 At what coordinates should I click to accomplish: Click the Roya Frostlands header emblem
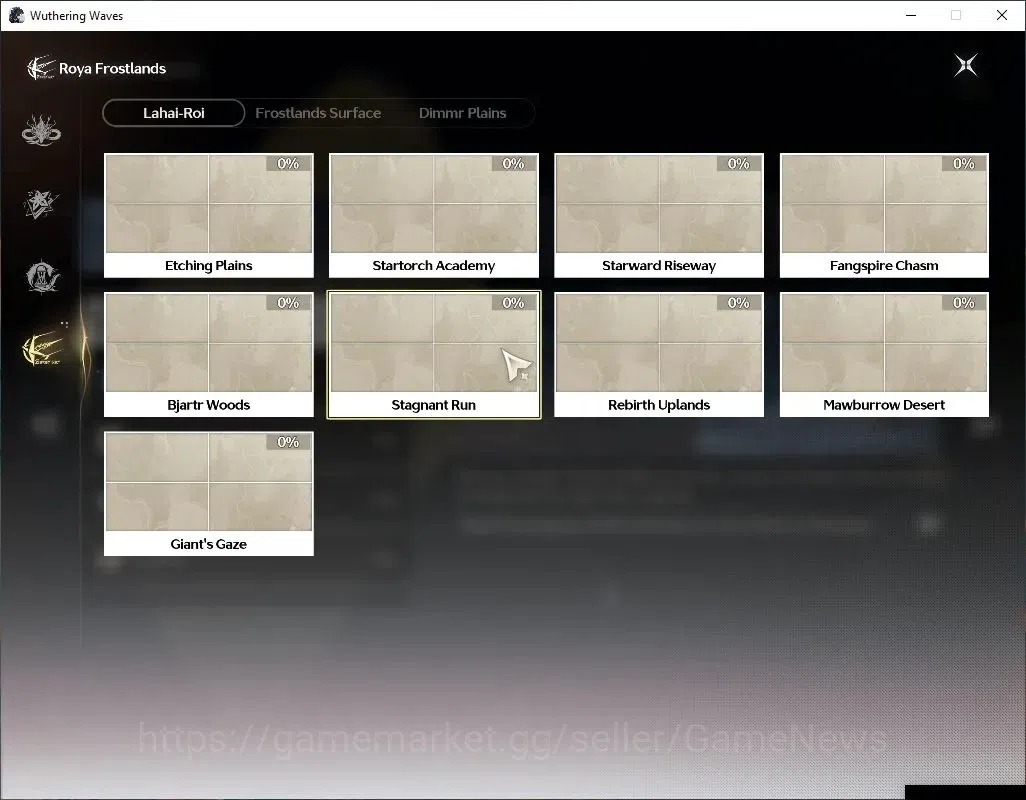tap(41, 68)
